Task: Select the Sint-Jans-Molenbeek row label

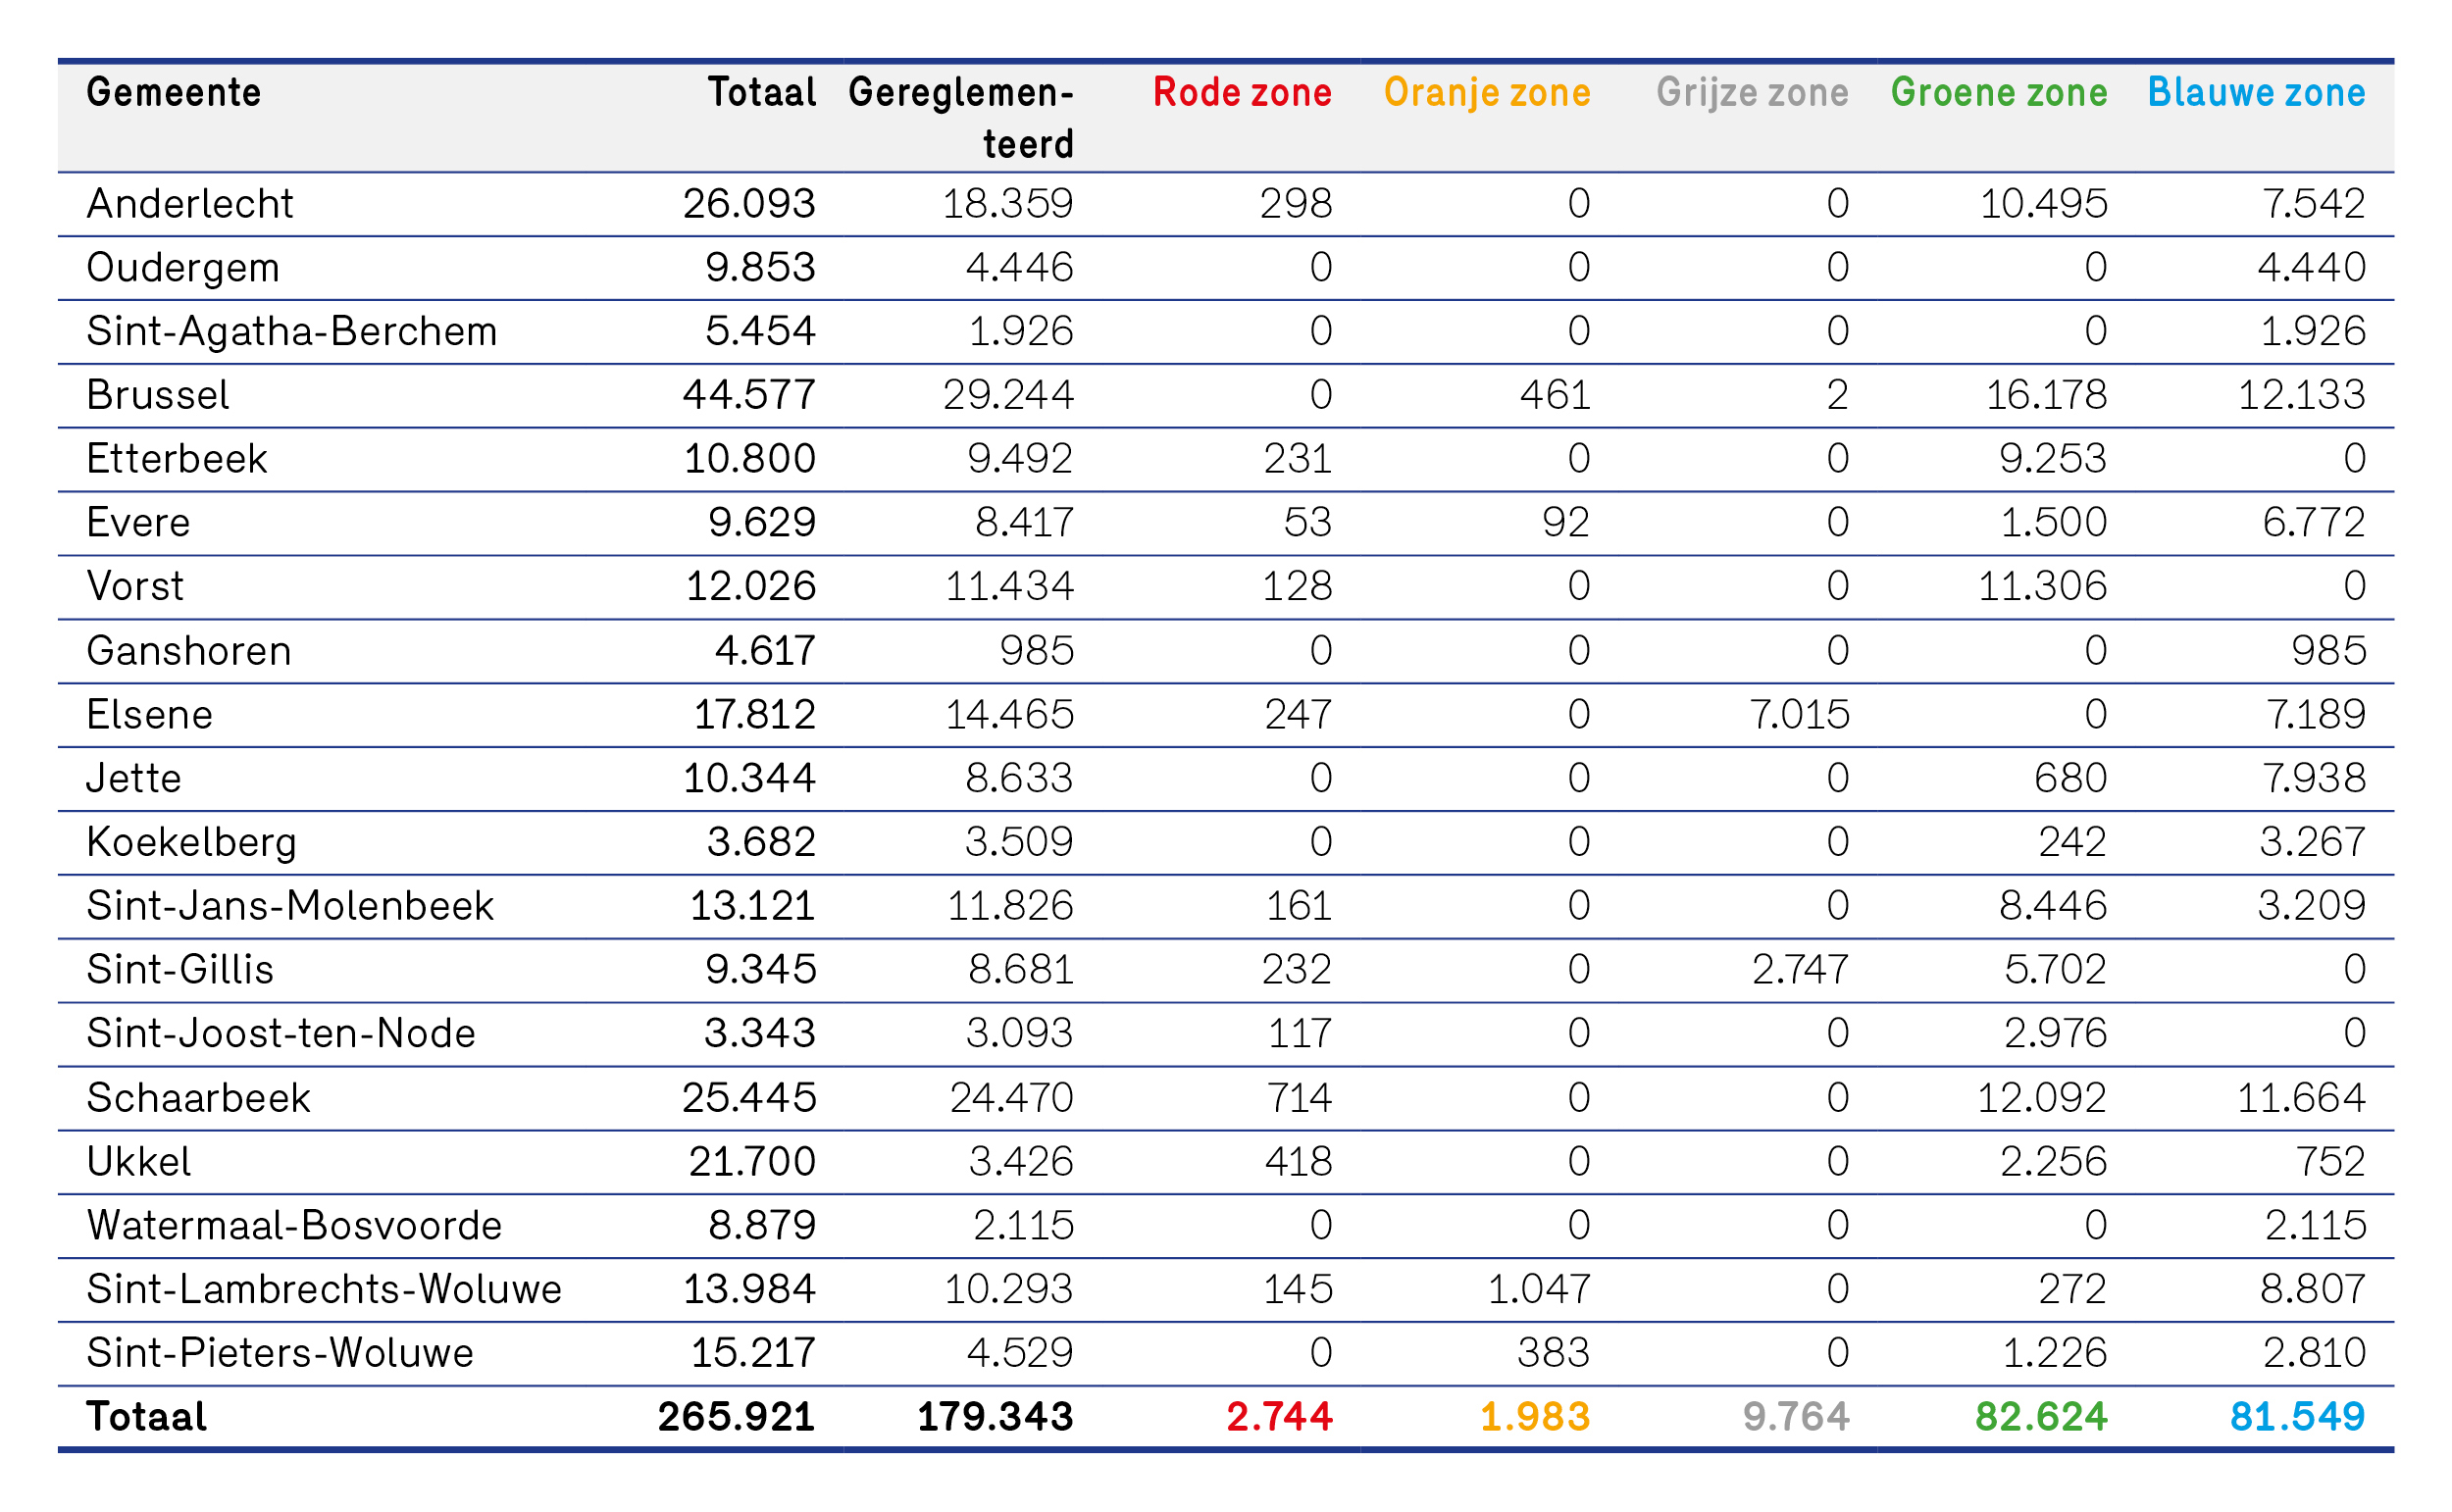Action: (291, 906)
